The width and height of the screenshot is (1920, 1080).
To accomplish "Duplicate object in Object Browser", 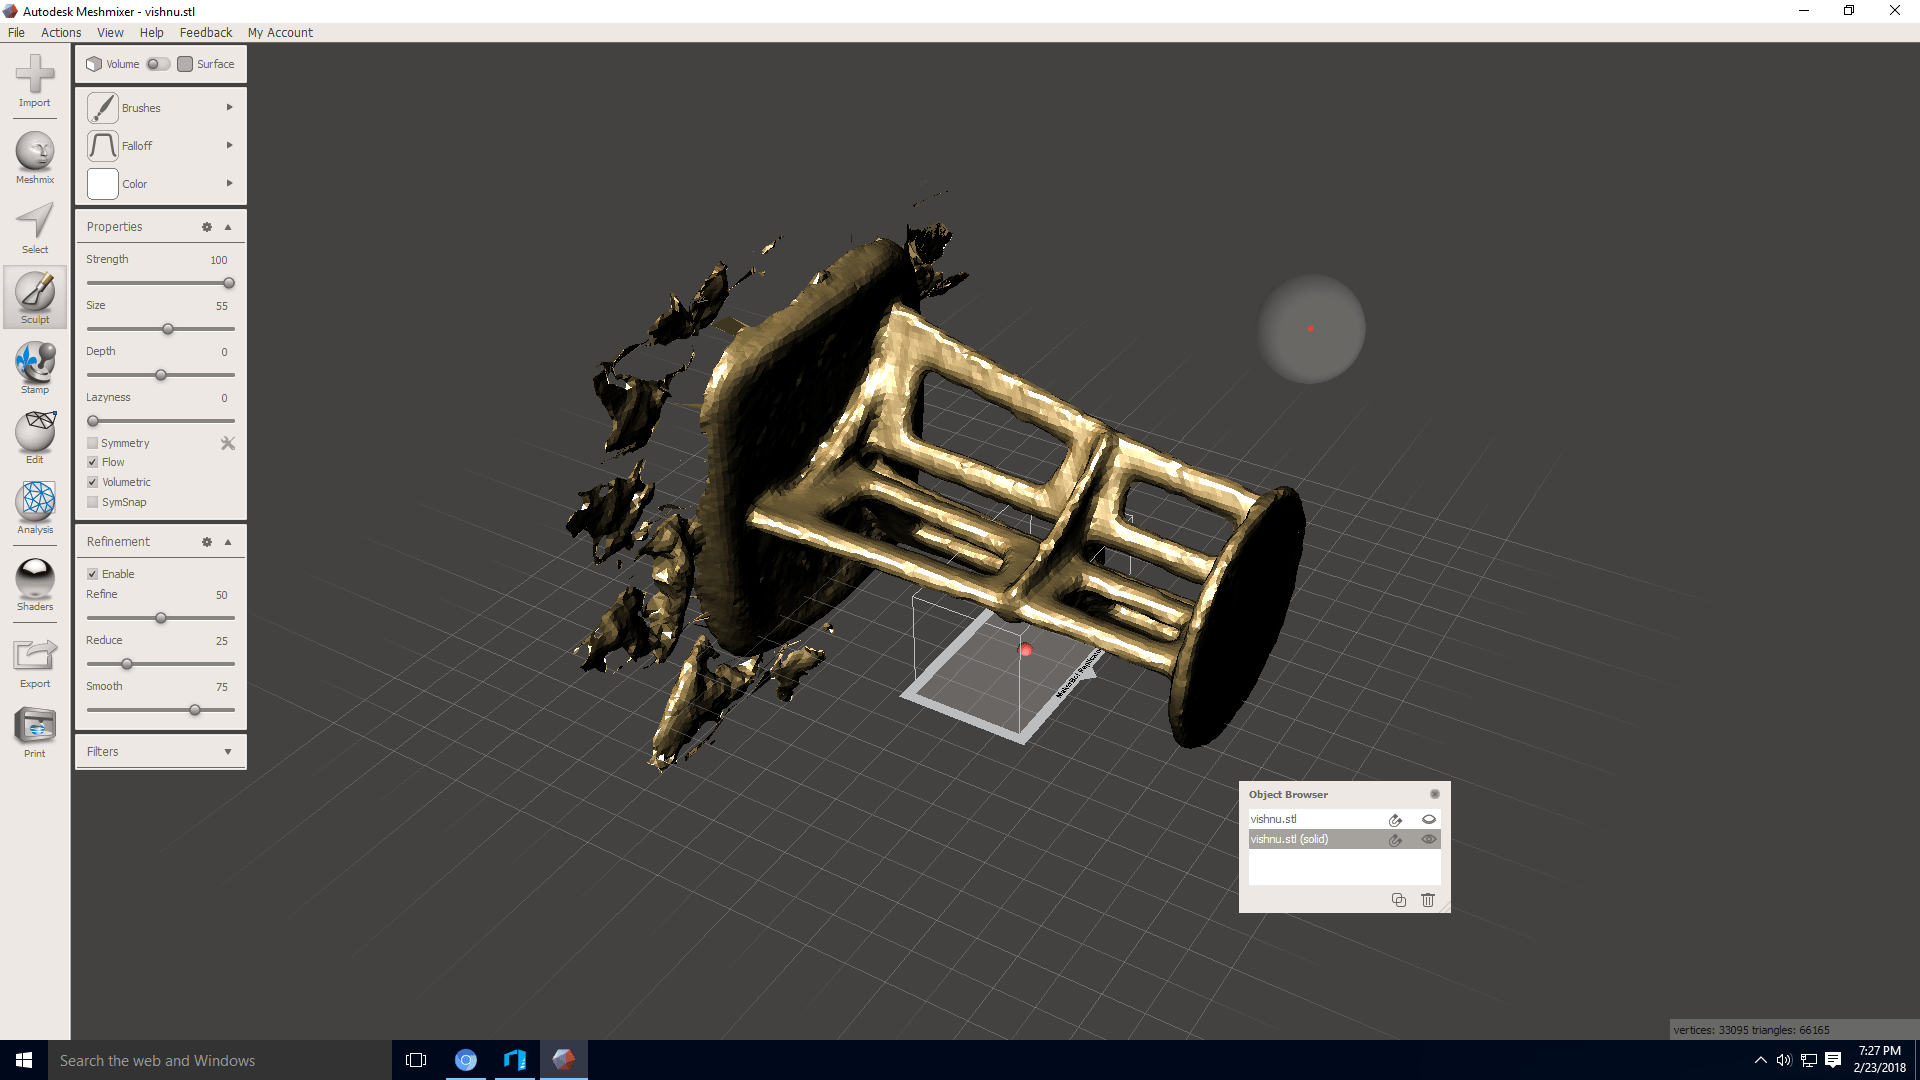I will 1399,900.
